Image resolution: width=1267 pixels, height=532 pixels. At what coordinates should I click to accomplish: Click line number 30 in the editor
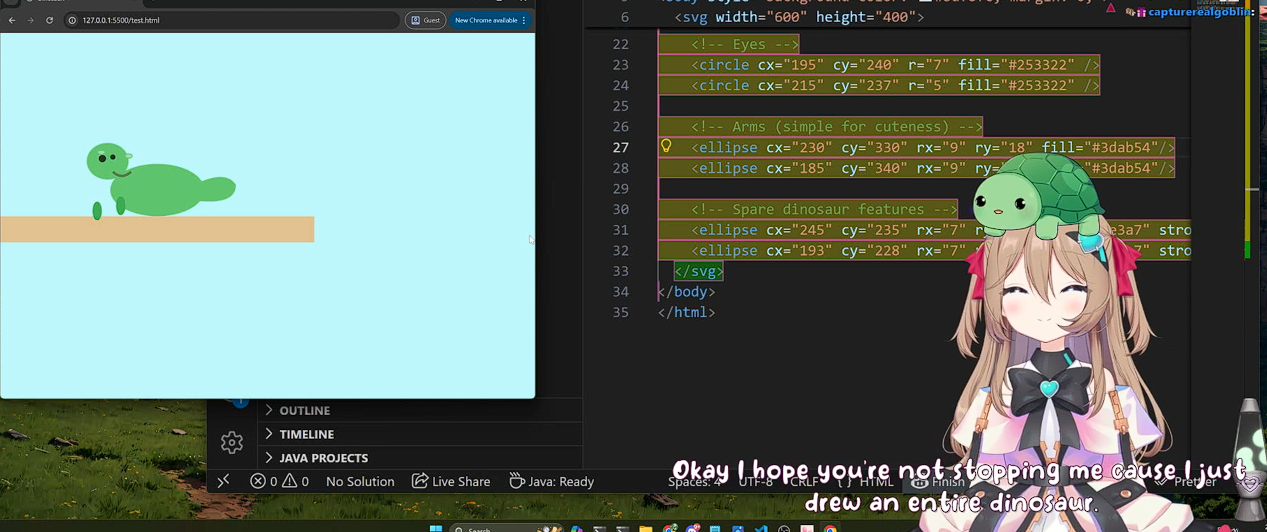pyautogui.click(x=620, y=209)
